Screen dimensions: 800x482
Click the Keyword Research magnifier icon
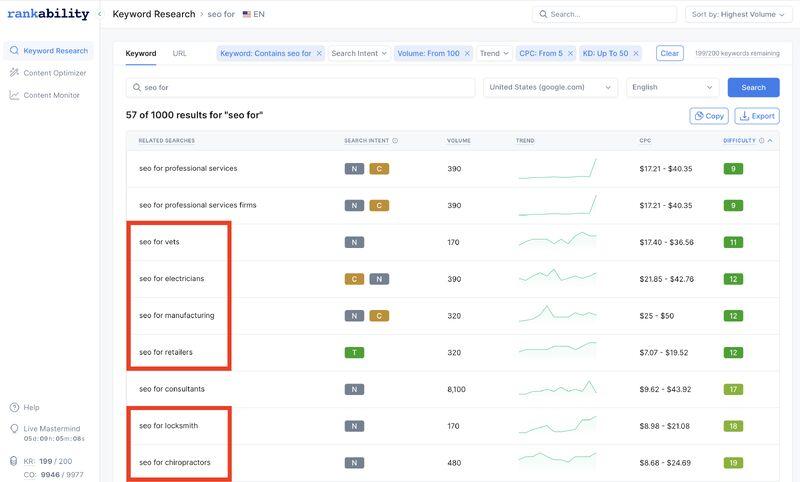pos(14,50)
